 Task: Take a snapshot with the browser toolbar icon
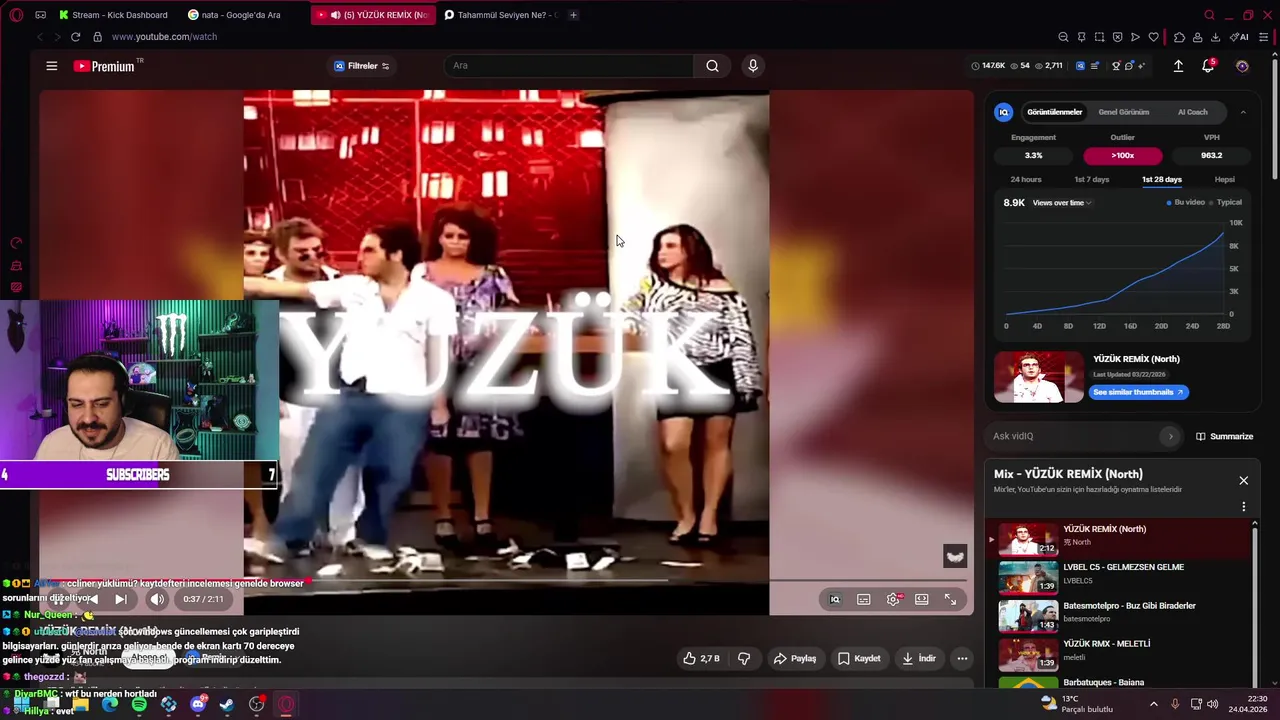tap(1099, 37)
